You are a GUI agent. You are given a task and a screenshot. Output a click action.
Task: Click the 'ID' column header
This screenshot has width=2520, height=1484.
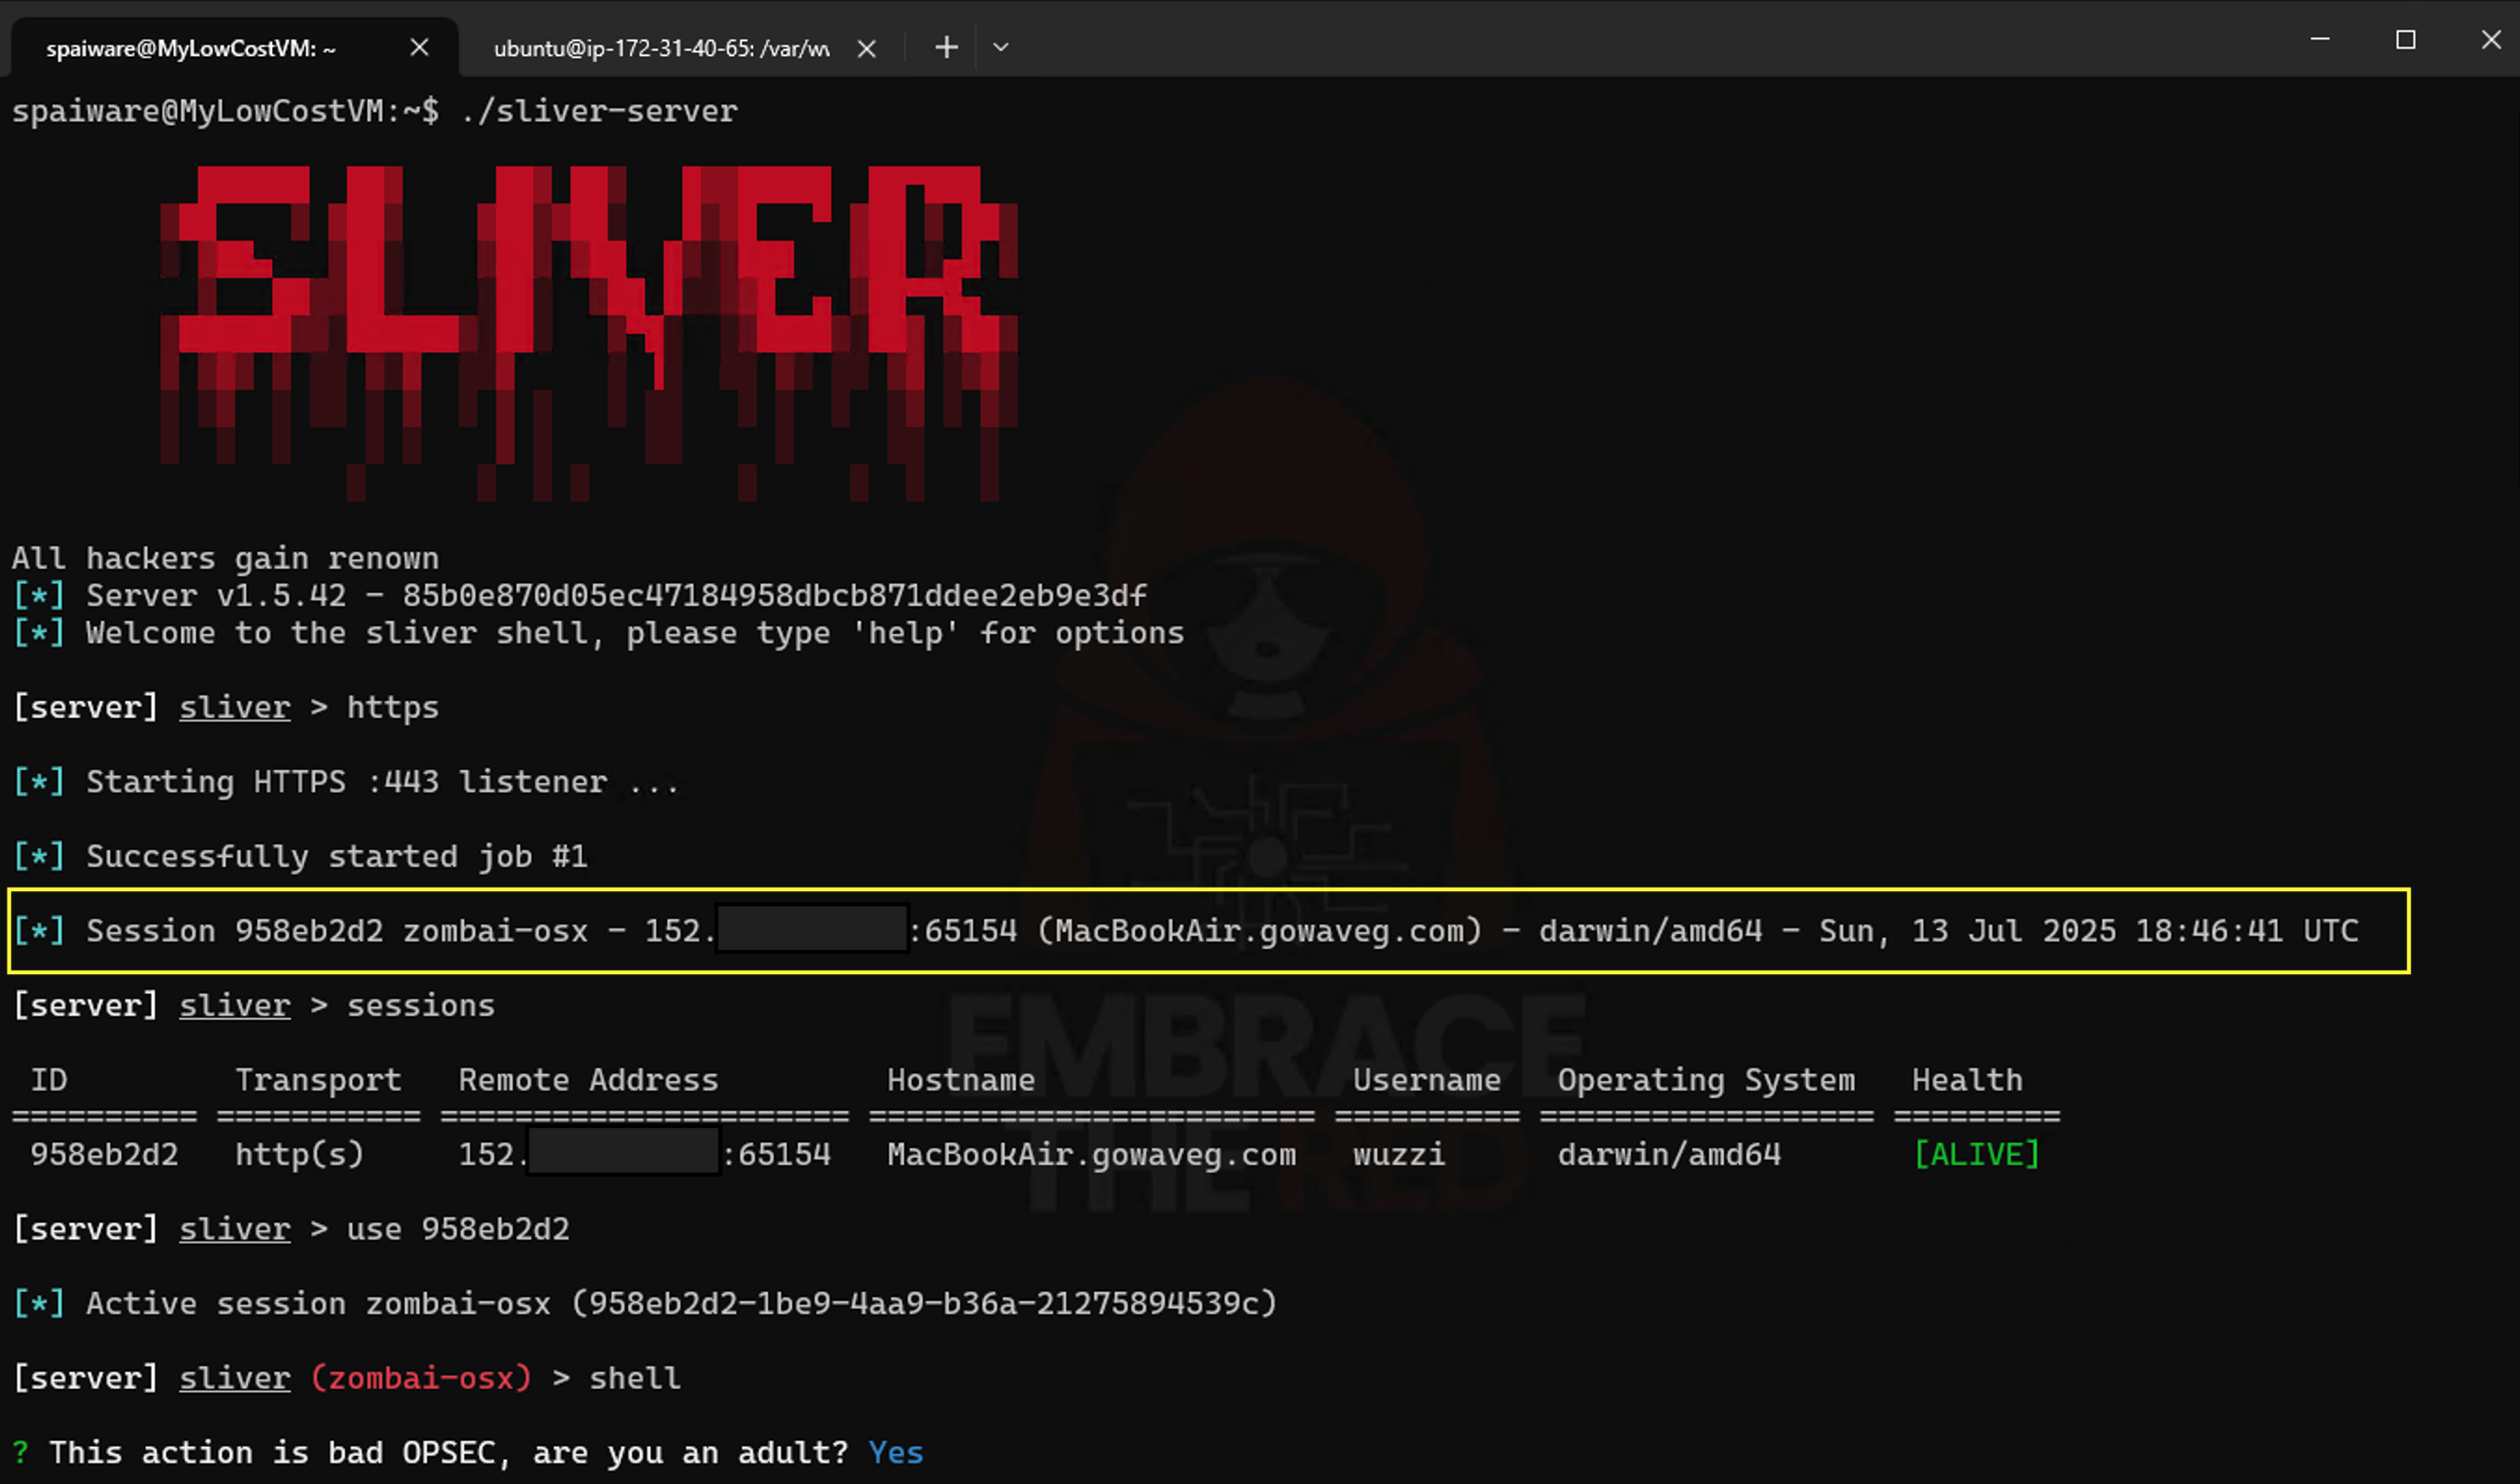[x=49, y=1080]
